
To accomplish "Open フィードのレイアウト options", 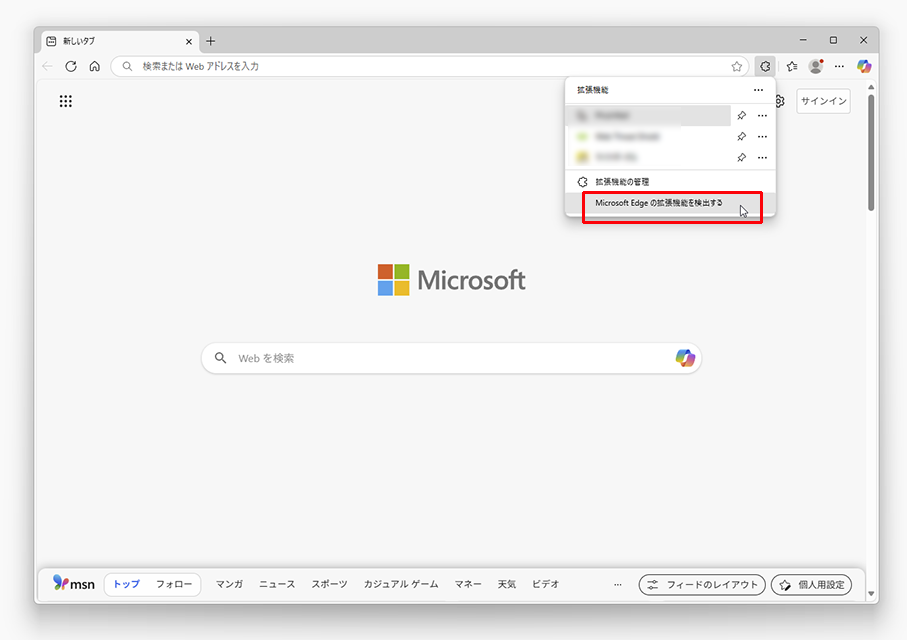I will tap(702, 584).
